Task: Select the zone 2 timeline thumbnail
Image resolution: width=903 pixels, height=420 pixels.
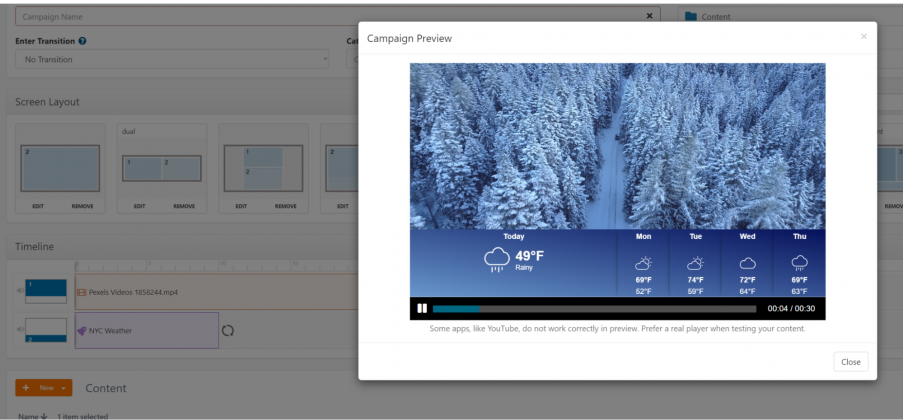Action: pos(46,330)
